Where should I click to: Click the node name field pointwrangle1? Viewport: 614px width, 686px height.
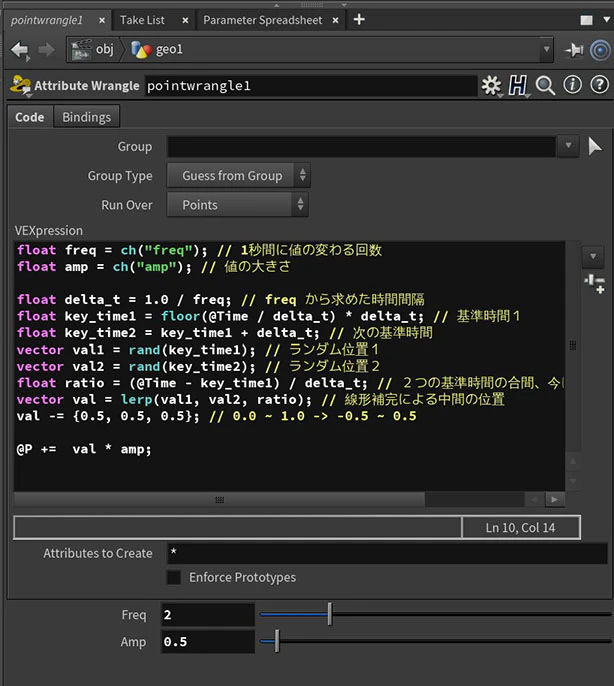click(x=311, y=86)
